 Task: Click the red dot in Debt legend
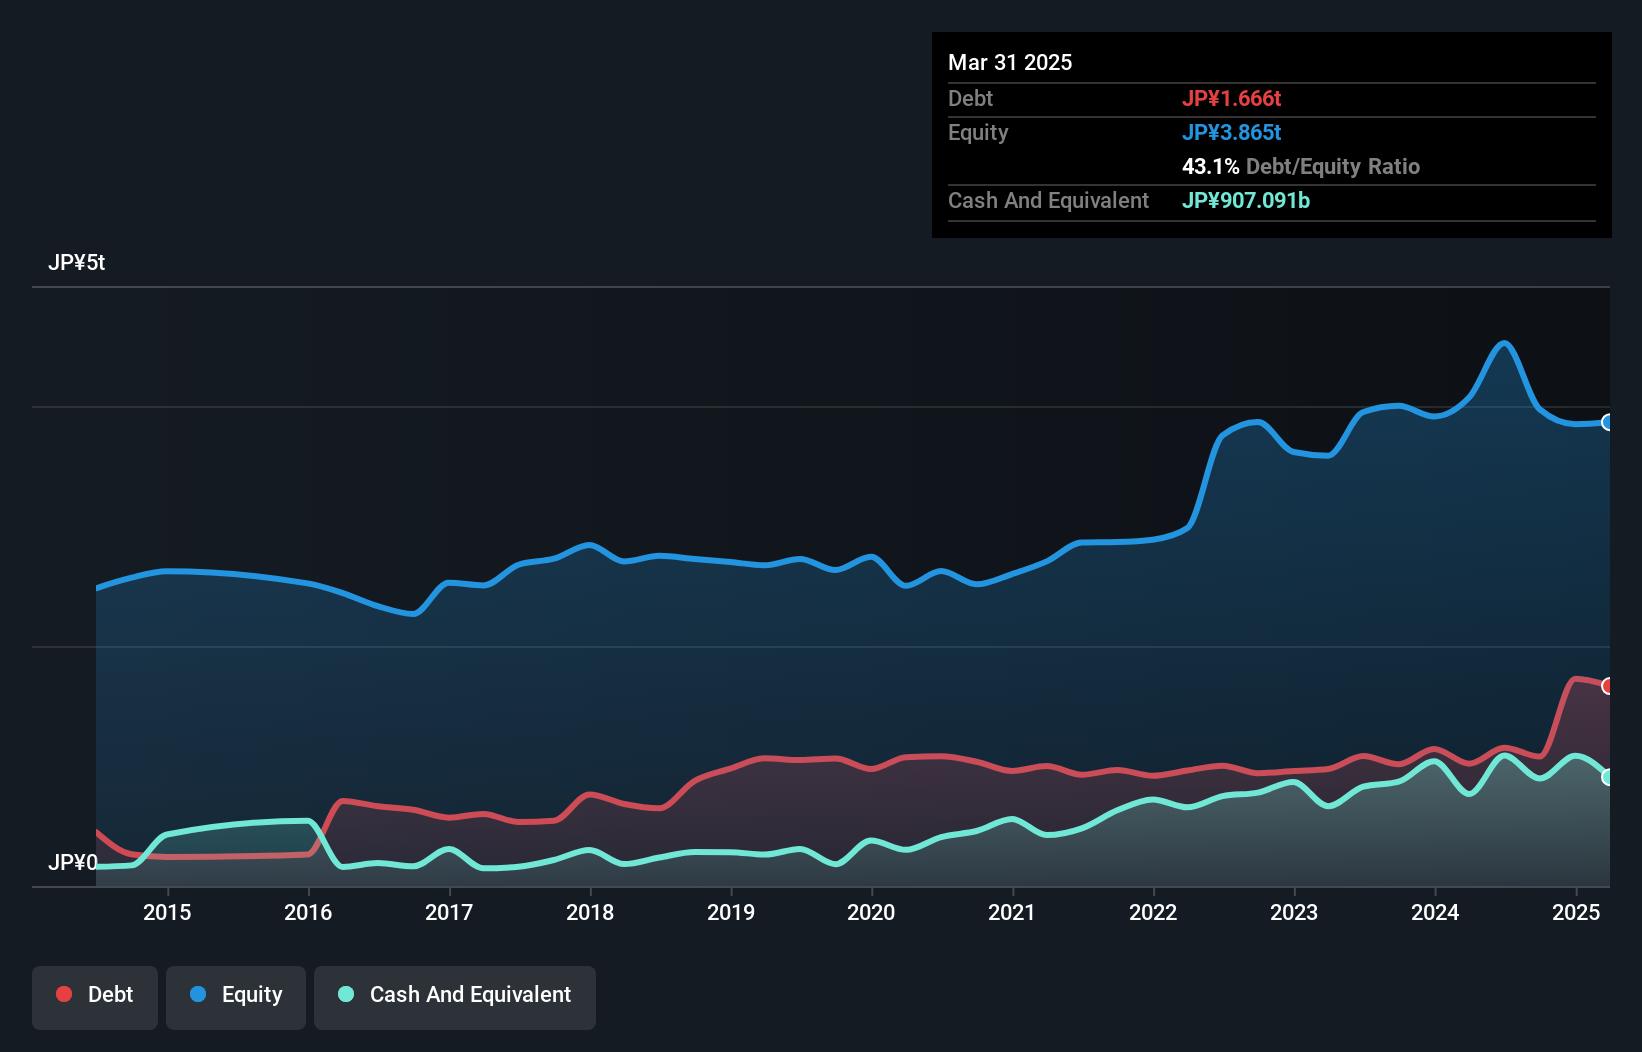tap(64, 994)
